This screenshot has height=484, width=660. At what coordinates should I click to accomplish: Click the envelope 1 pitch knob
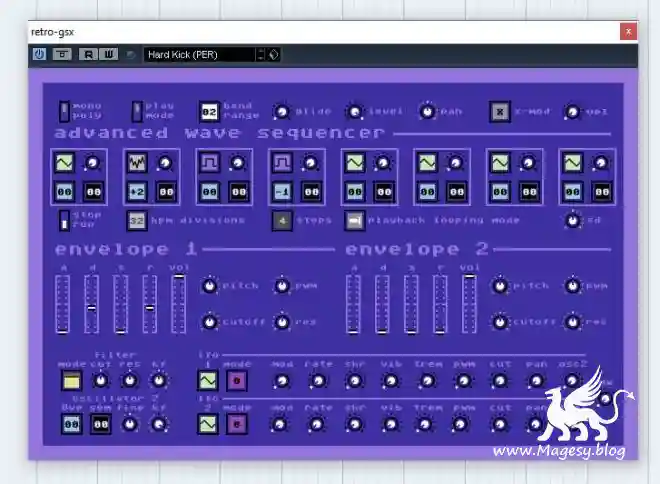[209, 286]
